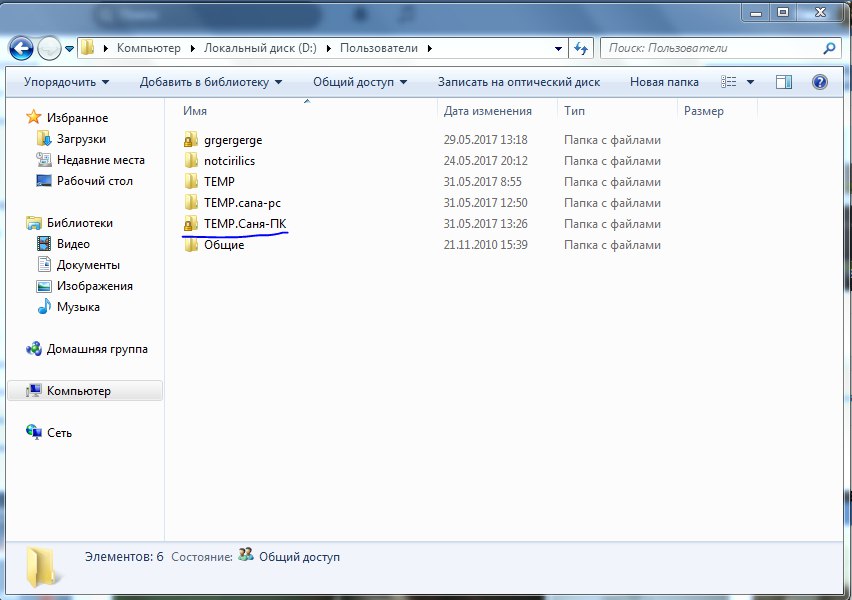
Task: Click the change view icon in toolbar
Action: coord(729,82)
